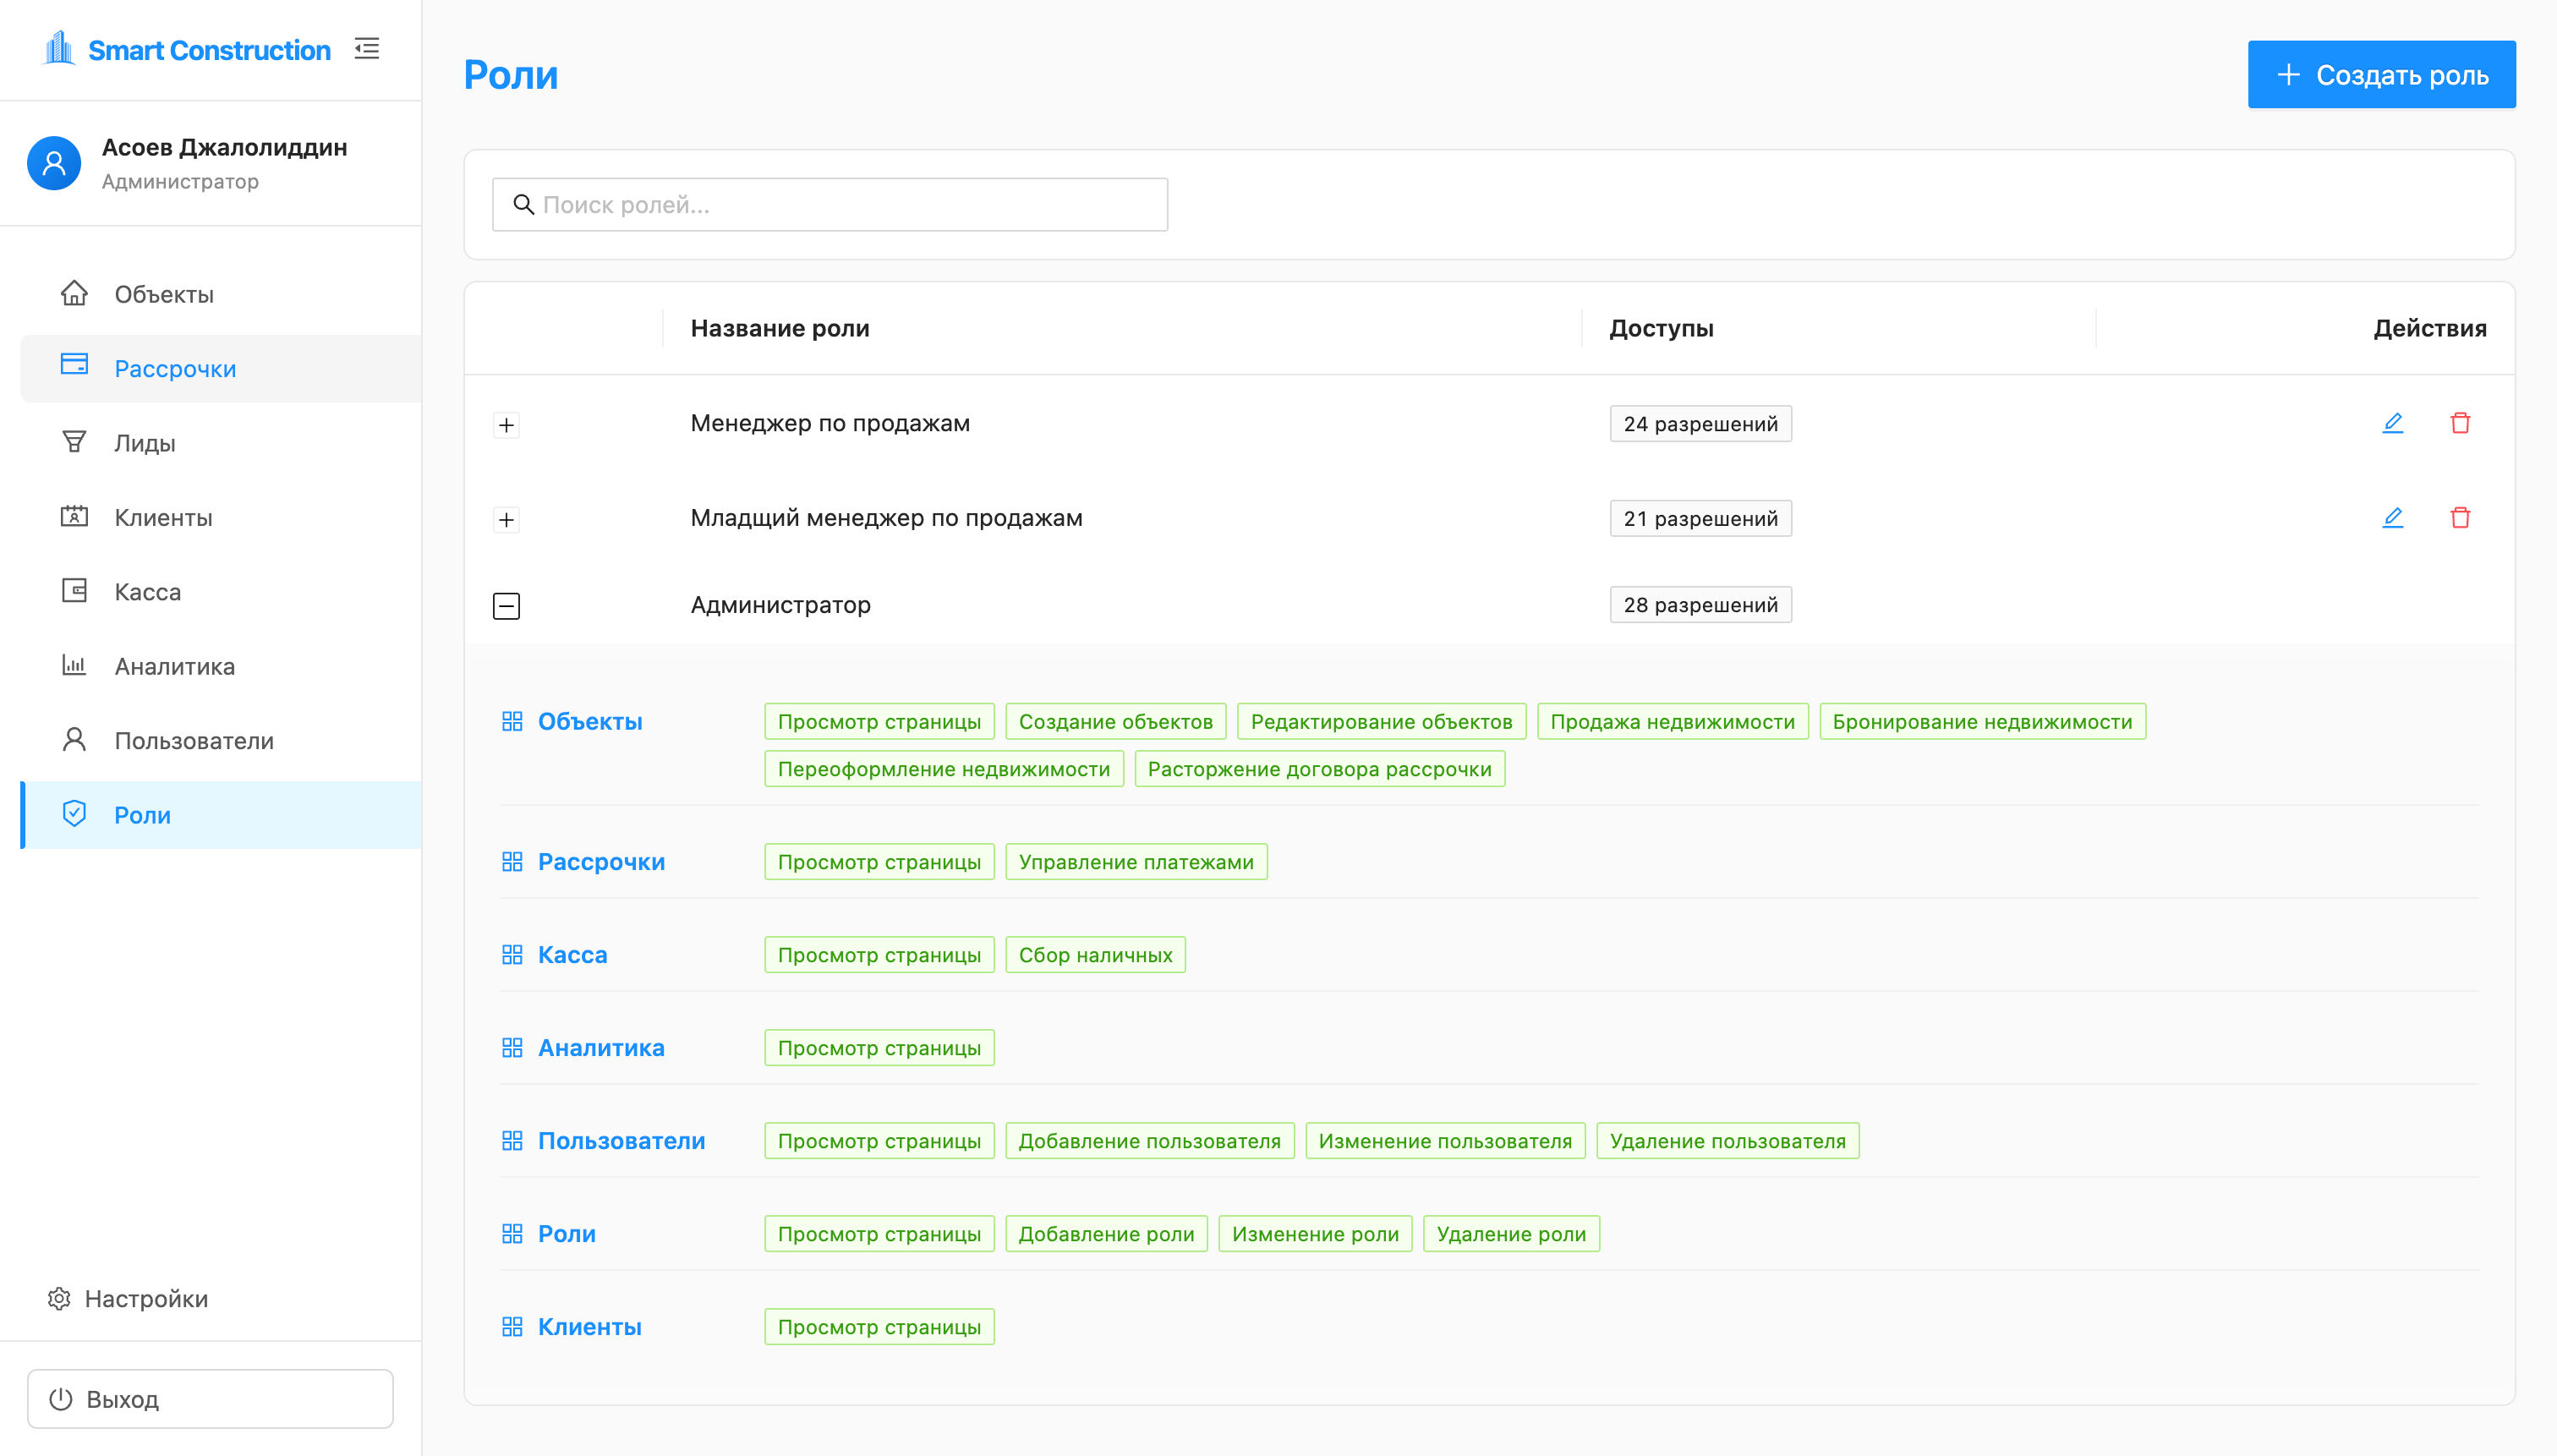Image resolution: width=2557 pixels, height=1456 pixels.
Task: Click the 24 разрешений badge
Action: tap(1700, 424)
